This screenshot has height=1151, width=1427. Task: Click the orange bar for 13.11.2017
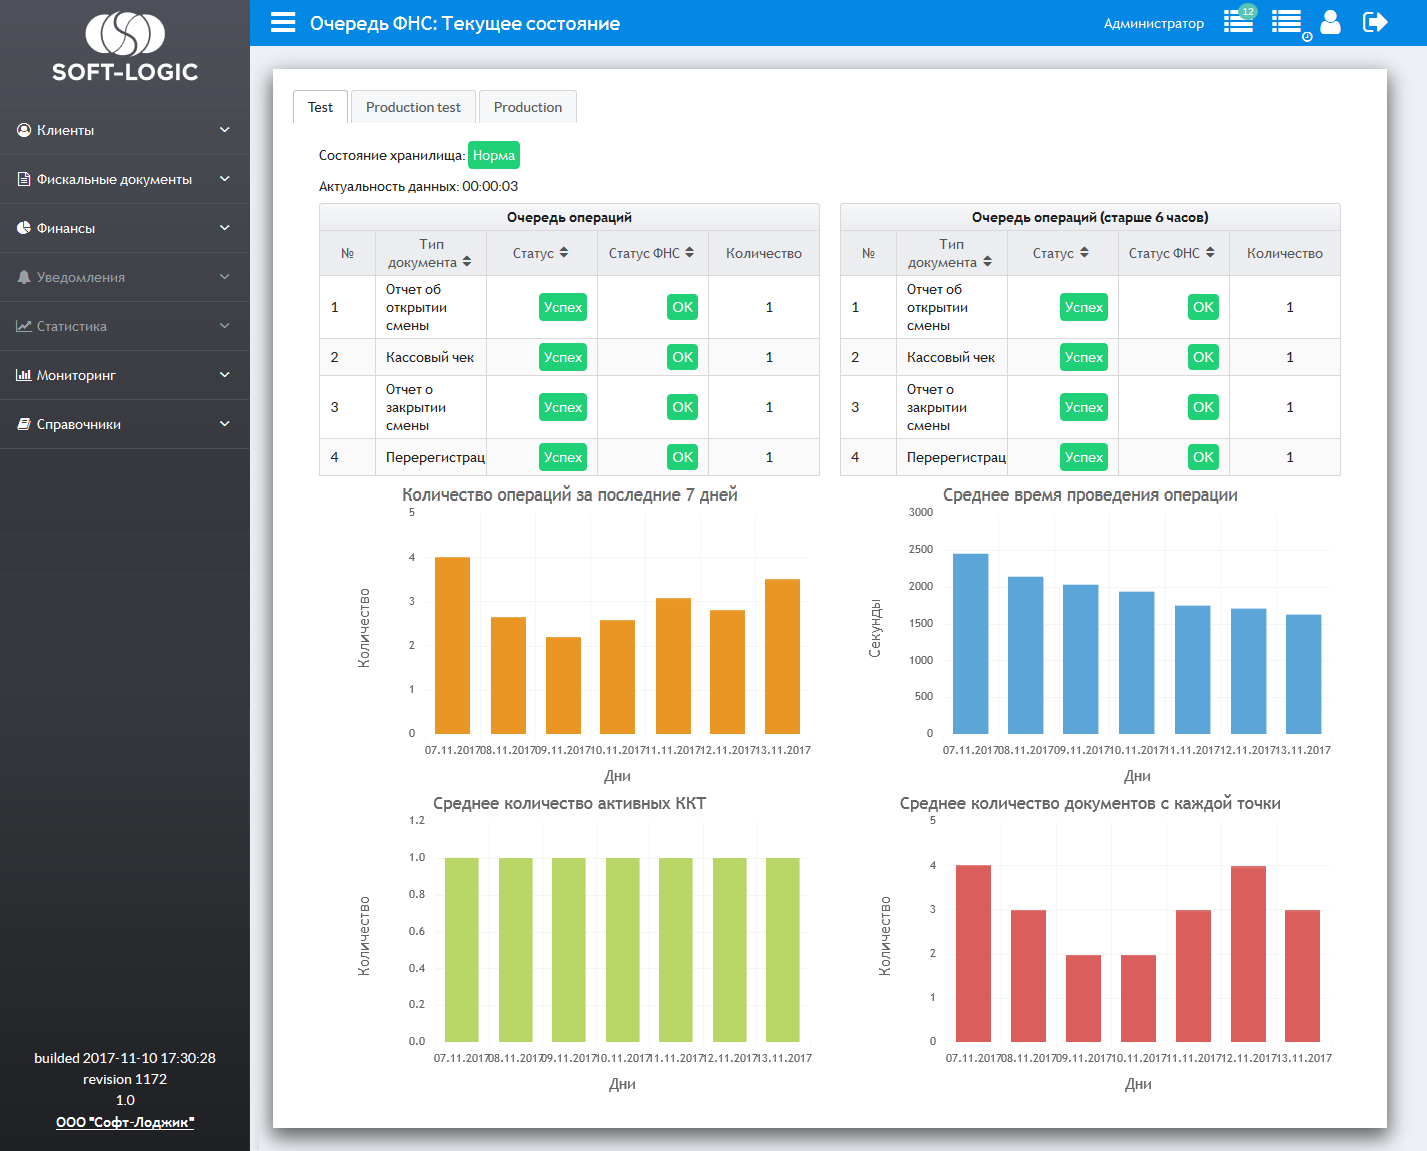pos(782,656)
